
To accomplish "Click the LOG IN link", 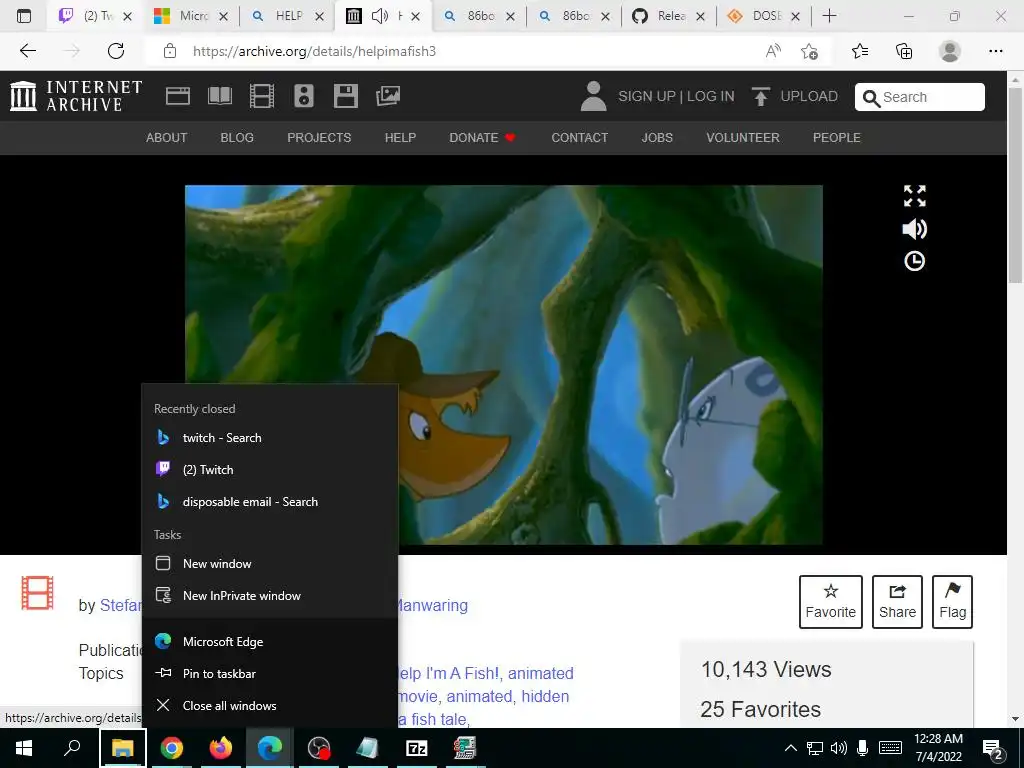I will click(711, 97).
